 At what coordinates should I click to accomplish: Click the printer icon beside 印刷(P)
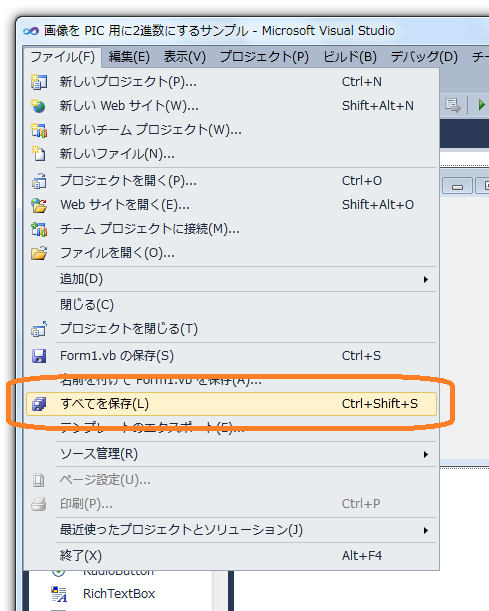tap(39, 504)
